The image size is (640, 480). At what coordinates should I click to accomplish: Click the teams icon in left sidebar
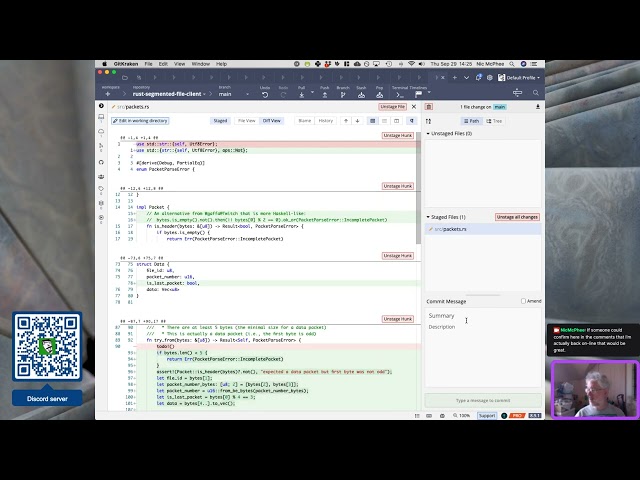tap(101, 177)
